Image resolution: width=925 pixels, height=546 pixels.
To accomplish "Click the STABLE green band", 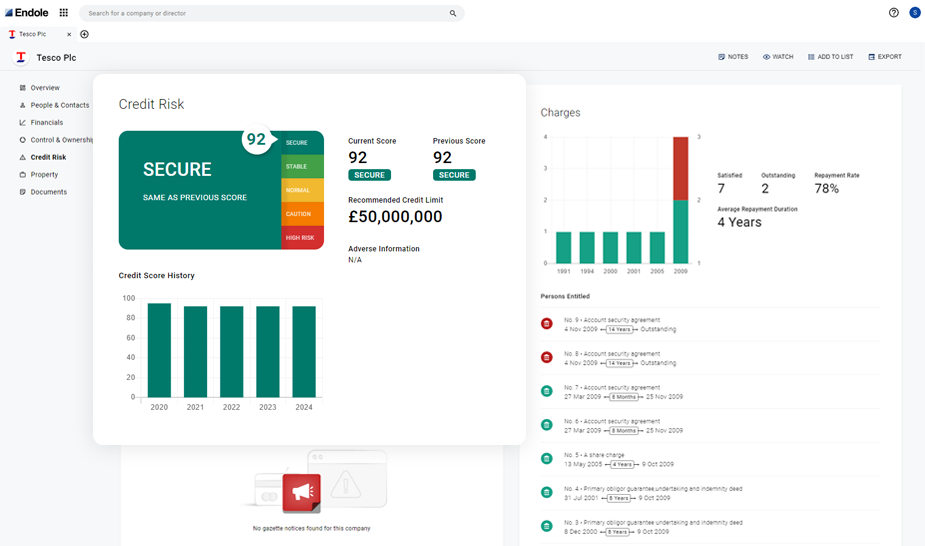I will point(302,166).
